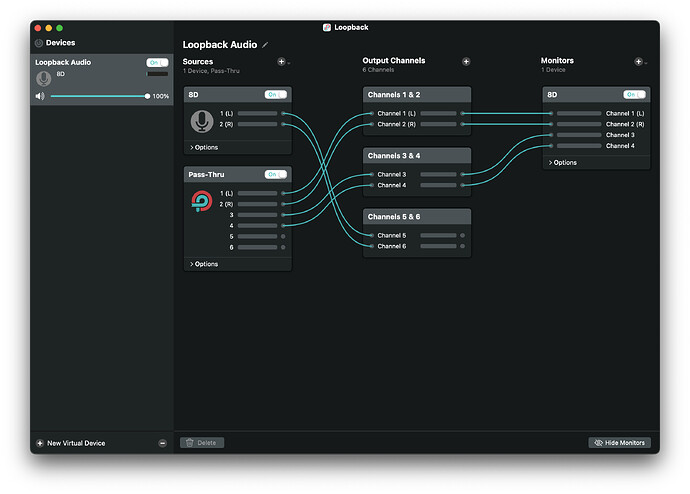Click the power icon next to Devices
Viewport: 690px width, 494px height.
[39, 43]
